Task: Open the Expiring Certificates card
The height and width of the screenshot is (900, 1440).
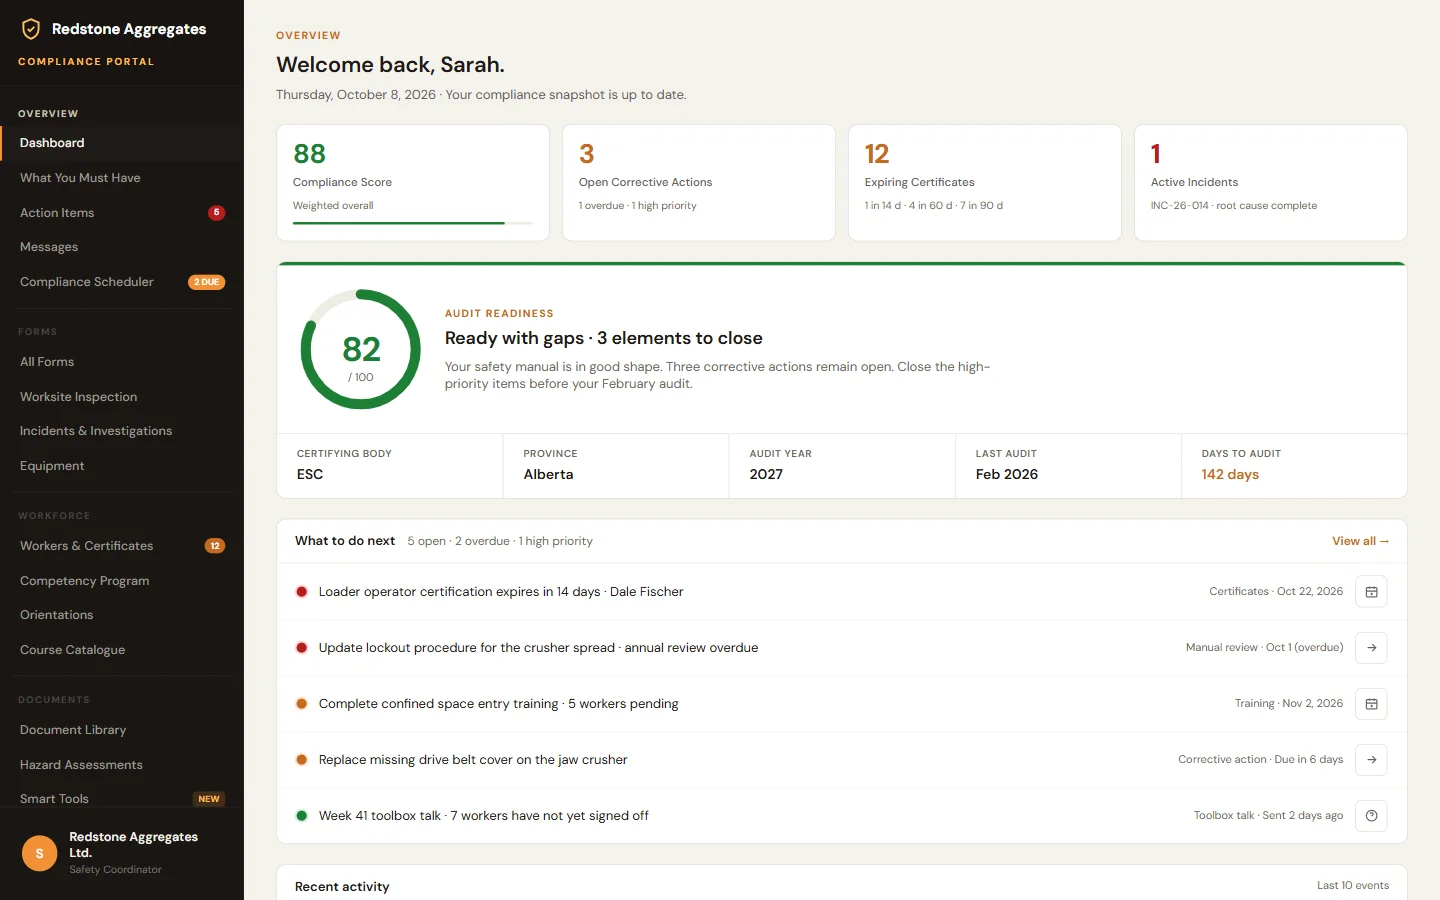Action: (x=985, y=183)
